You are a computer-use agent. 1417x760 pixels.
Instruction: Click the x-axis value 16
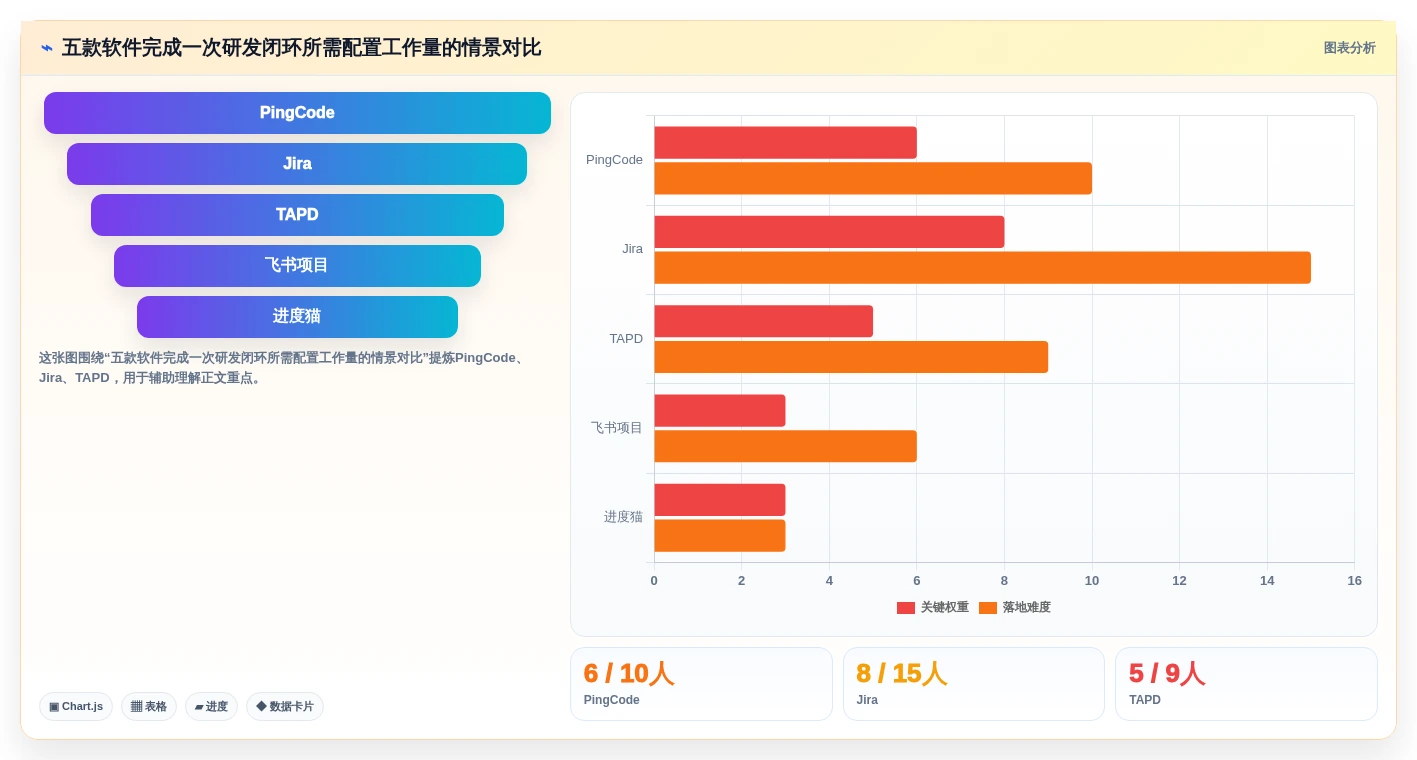(x=1354, y=581)
